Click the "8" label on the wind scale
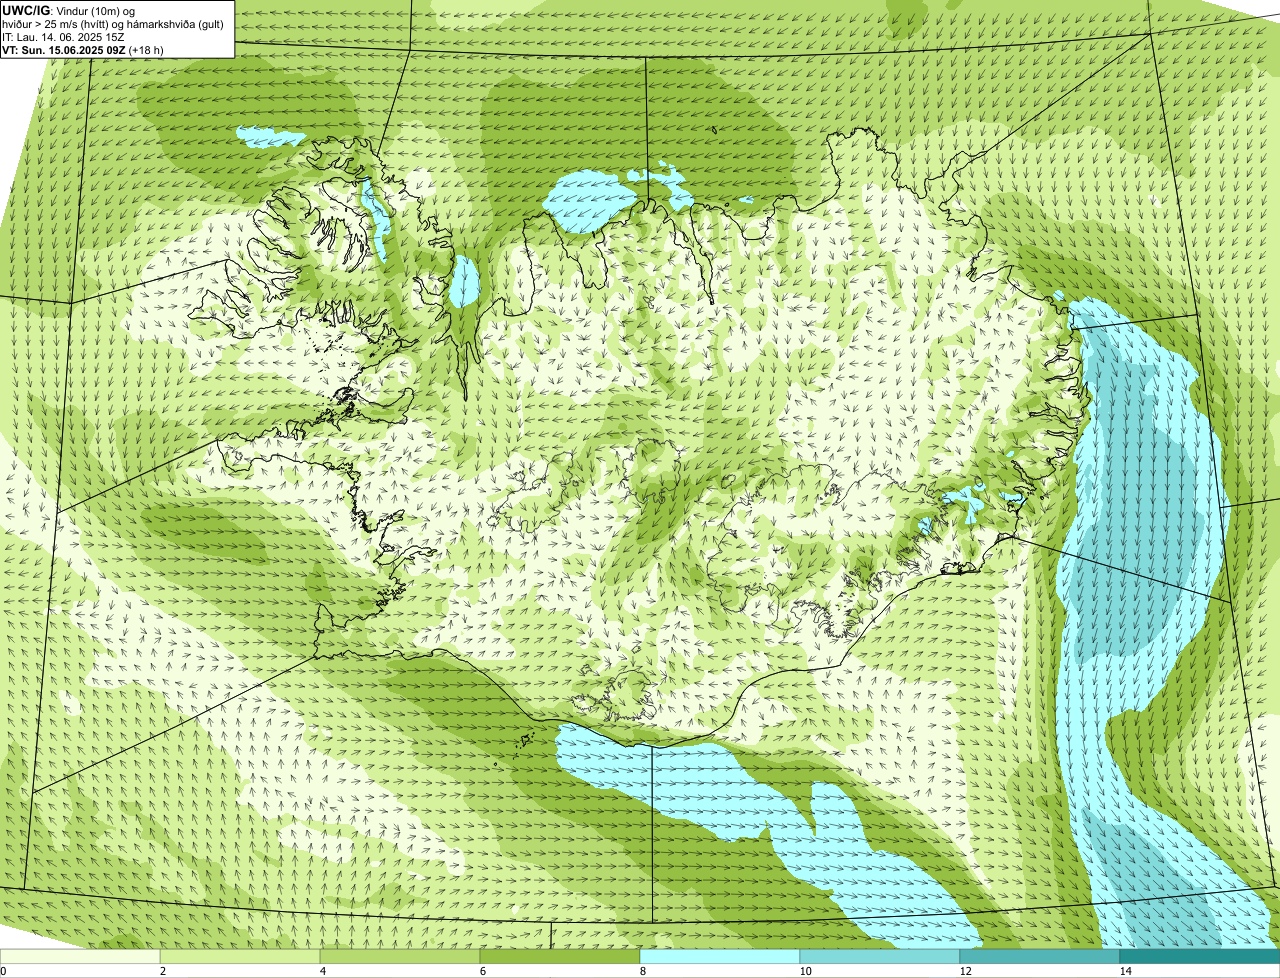 tap(642, 971)
